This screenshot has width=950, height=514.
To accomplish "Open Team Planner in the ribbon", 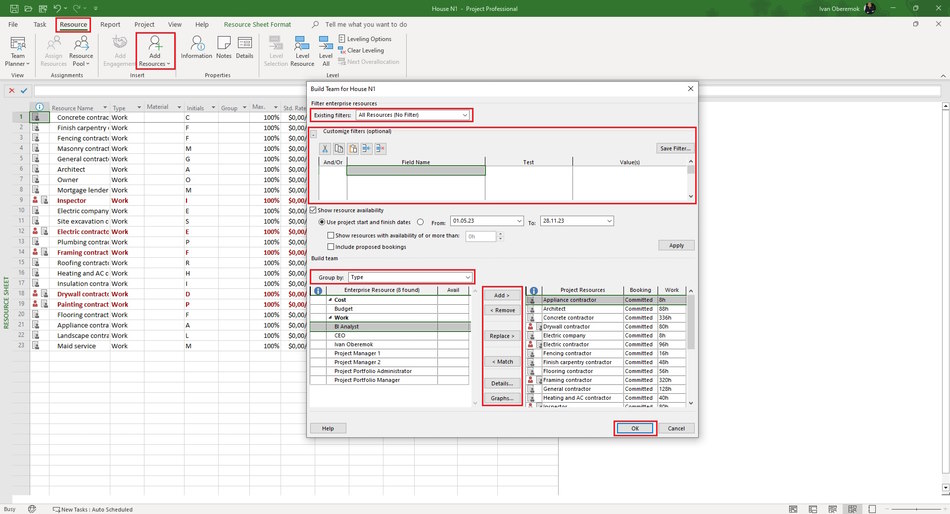I will (x=18, y=52).
